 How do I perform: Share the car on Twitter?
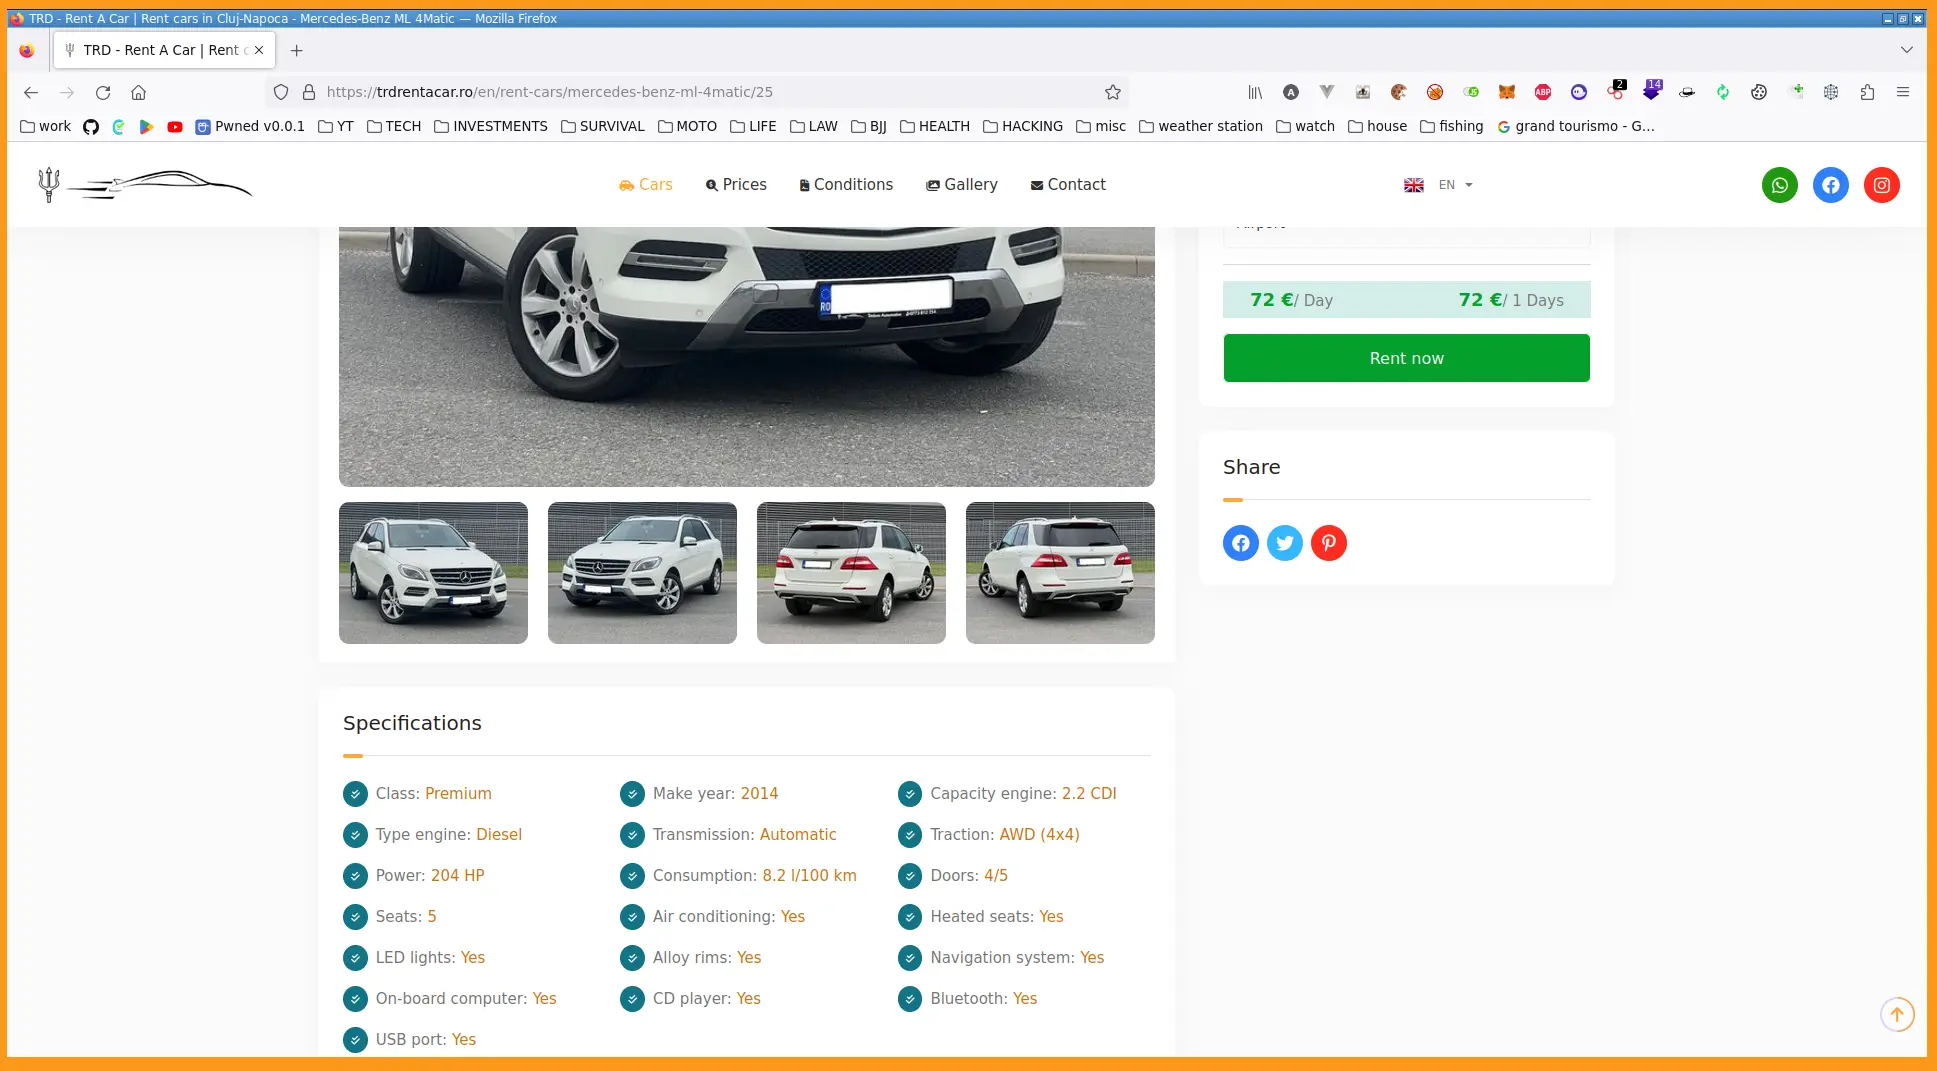[x=1284, y=543]
